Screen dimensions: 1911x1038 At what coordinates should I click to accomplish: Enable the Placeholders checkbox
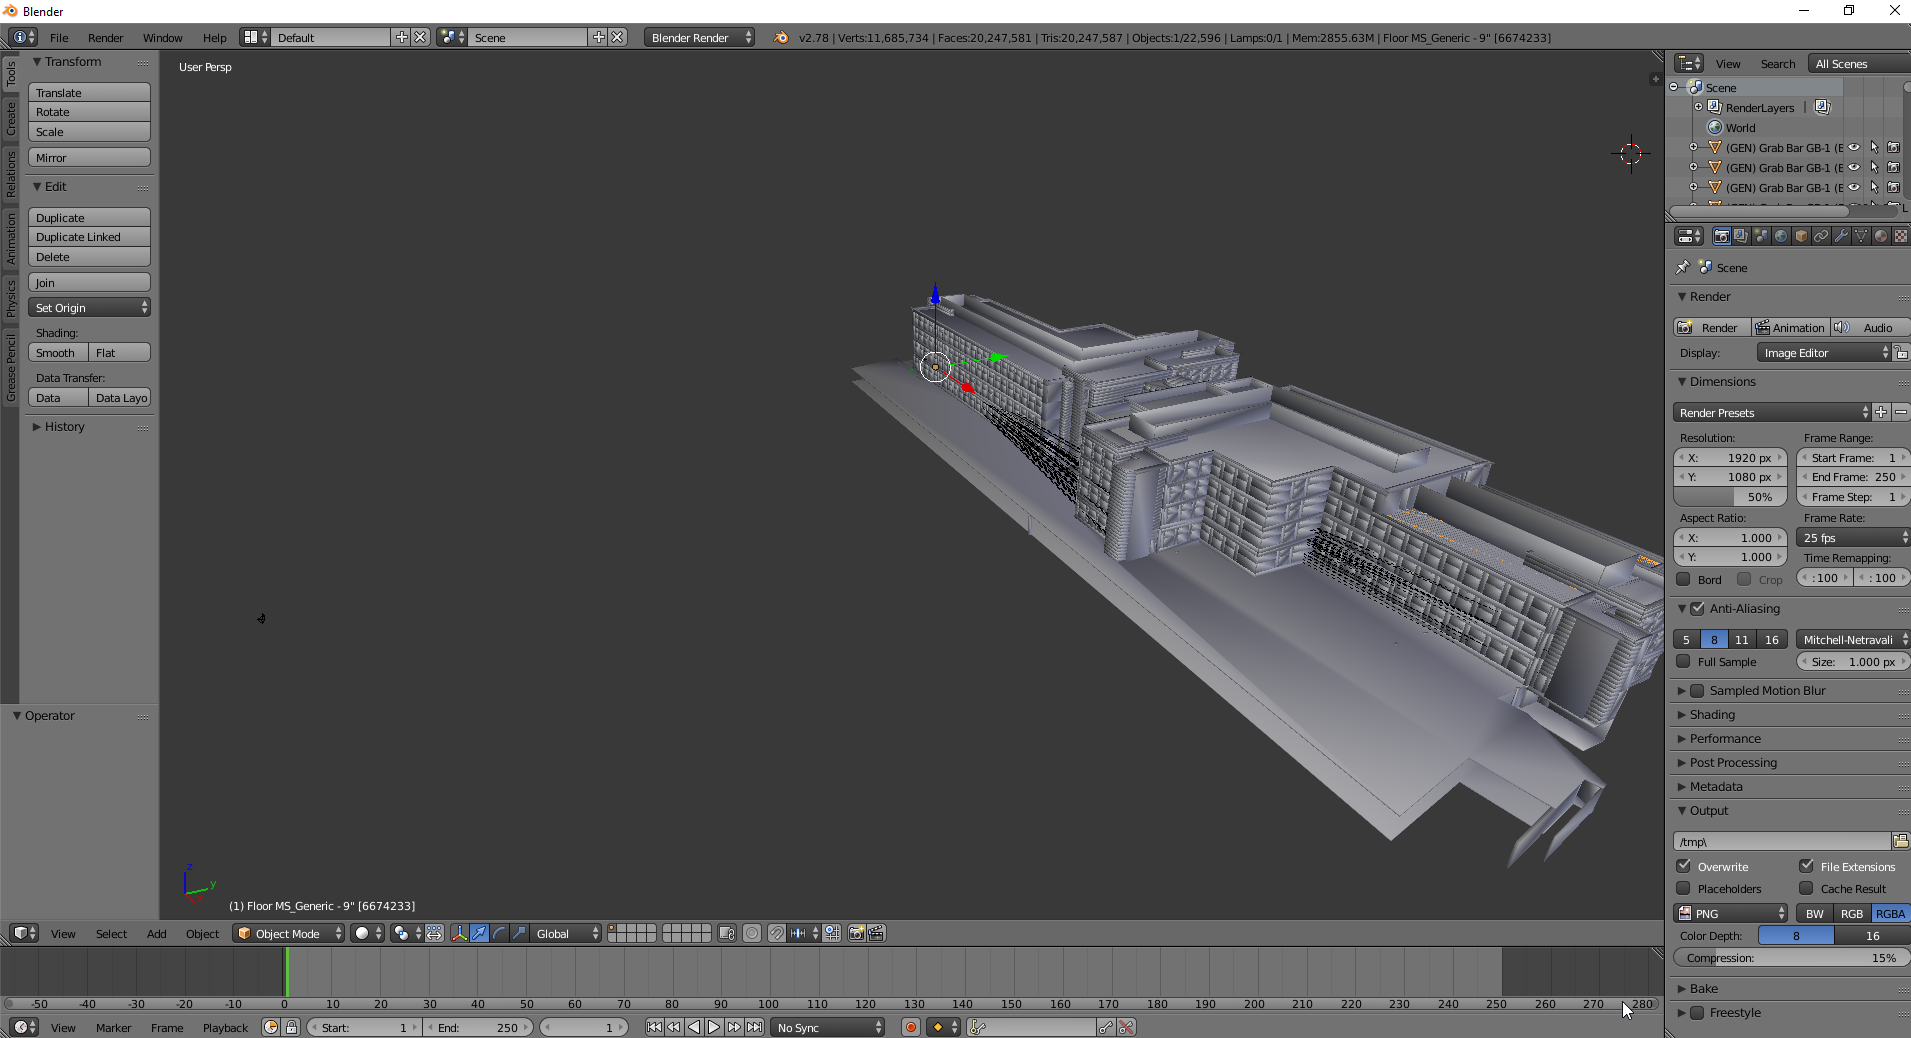click(1683, 888)
